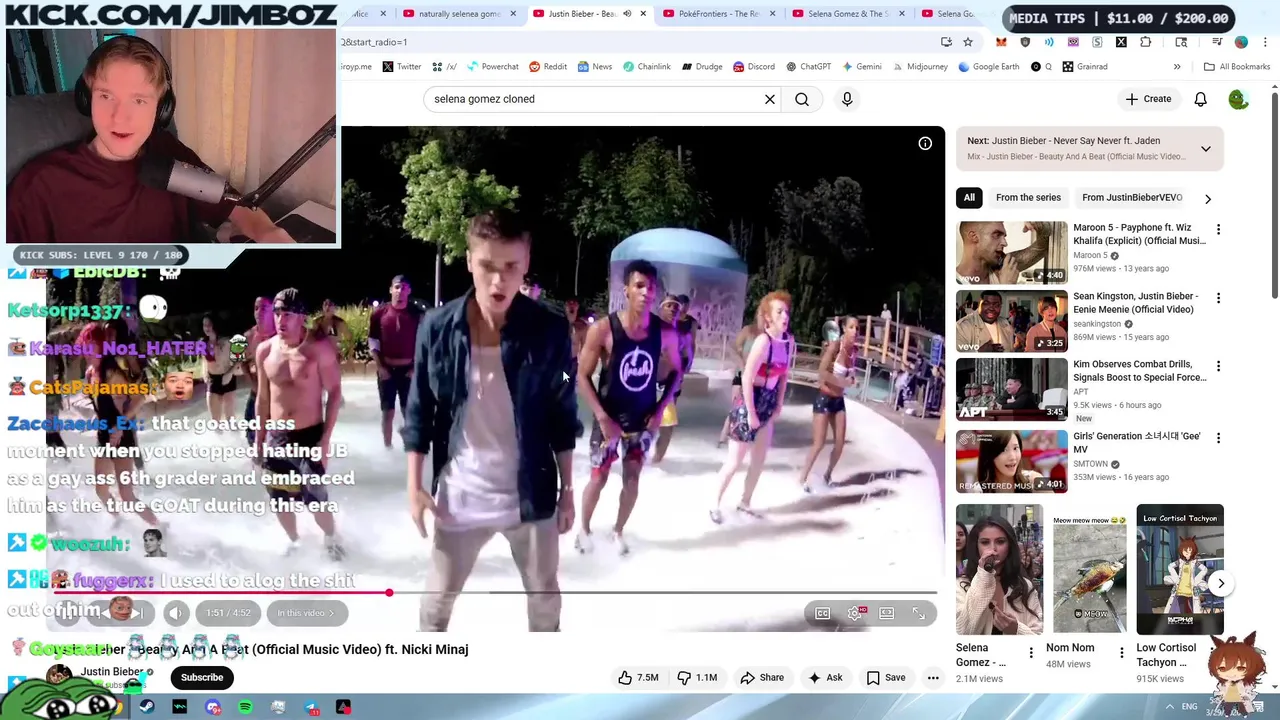Open Kim Observes Combat Drills title
This screenshot has height=720, width=1280.
[x=1140, y=371]
